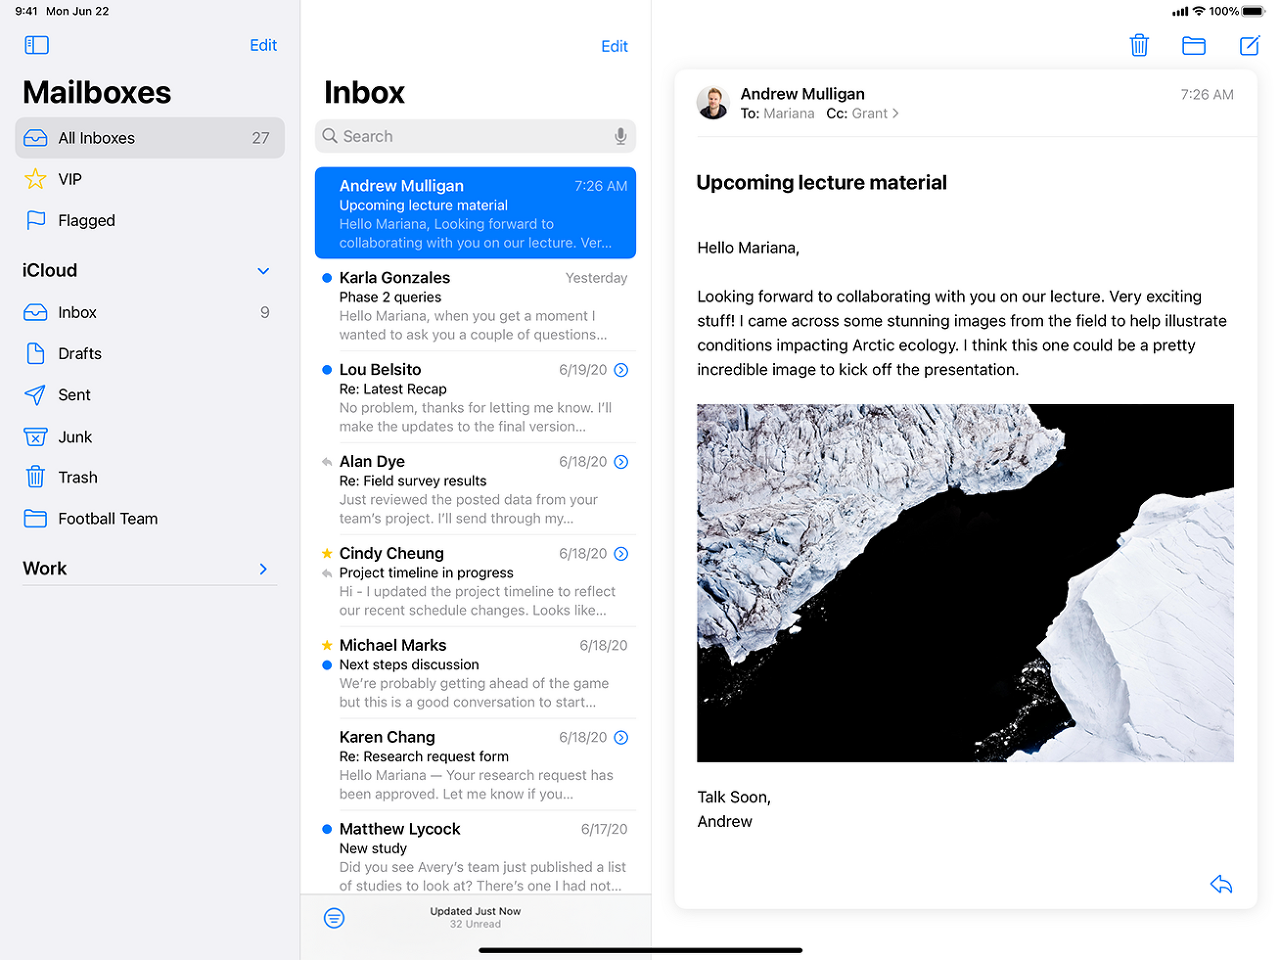Expand the Work section
This screenshot has width=1280, height=960.
(x=263, y=569)
